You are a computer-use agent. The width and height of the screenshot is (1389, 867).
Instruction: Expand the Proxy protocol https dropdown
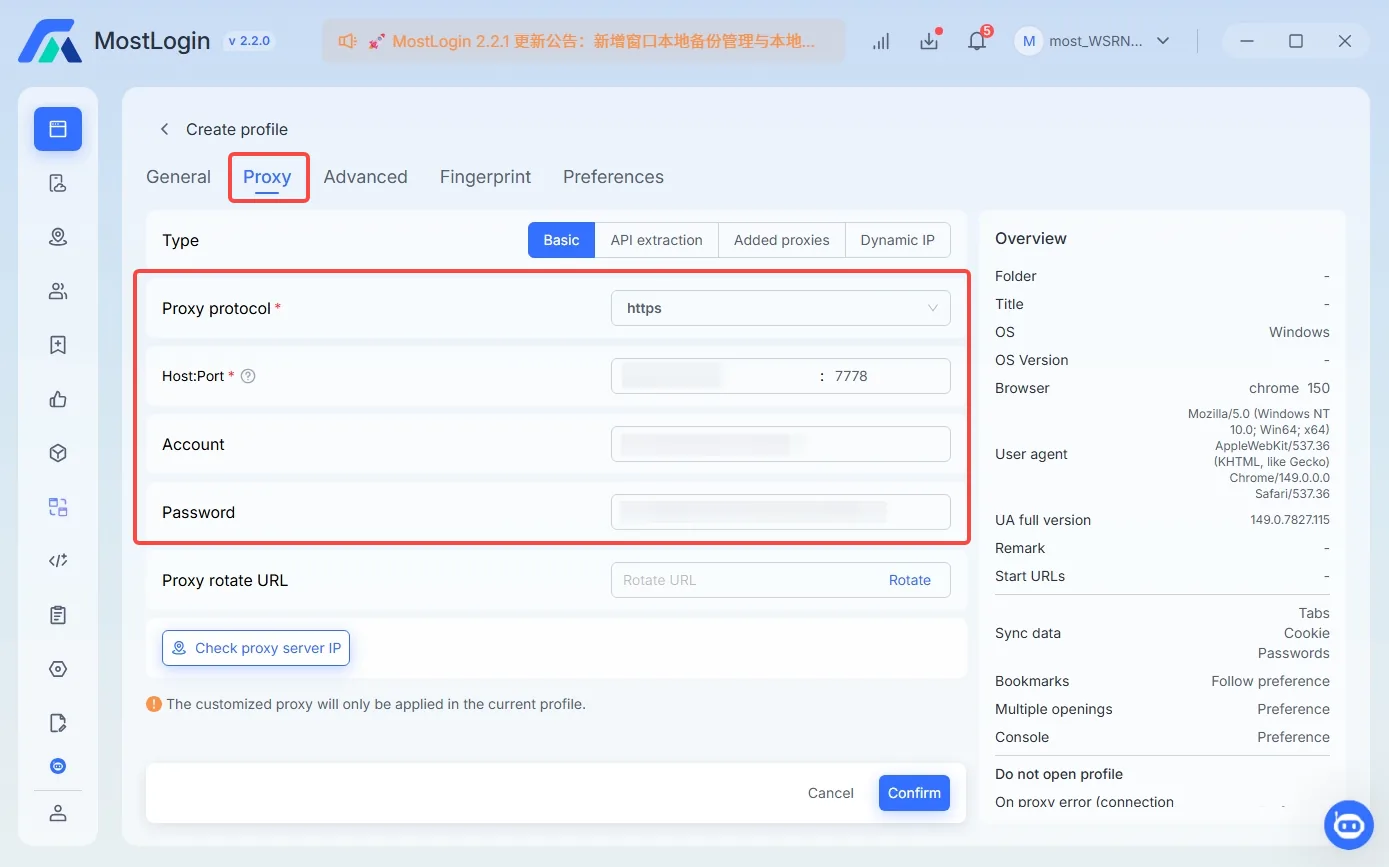781,308
